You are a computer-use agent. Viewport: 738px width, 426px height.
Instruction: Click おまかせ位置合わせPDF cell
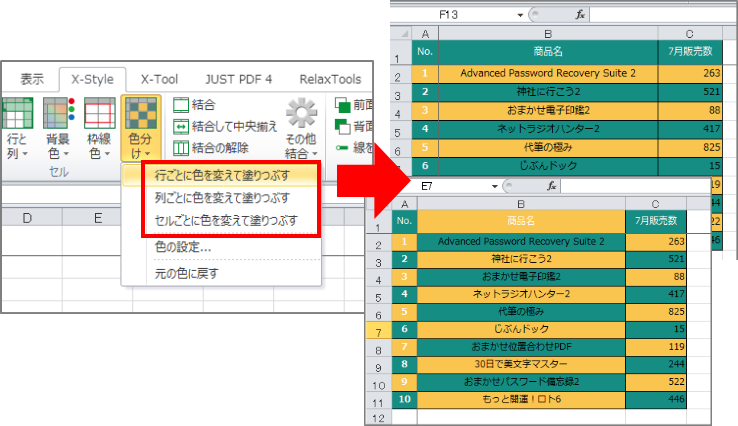click(x=521, y=347)
